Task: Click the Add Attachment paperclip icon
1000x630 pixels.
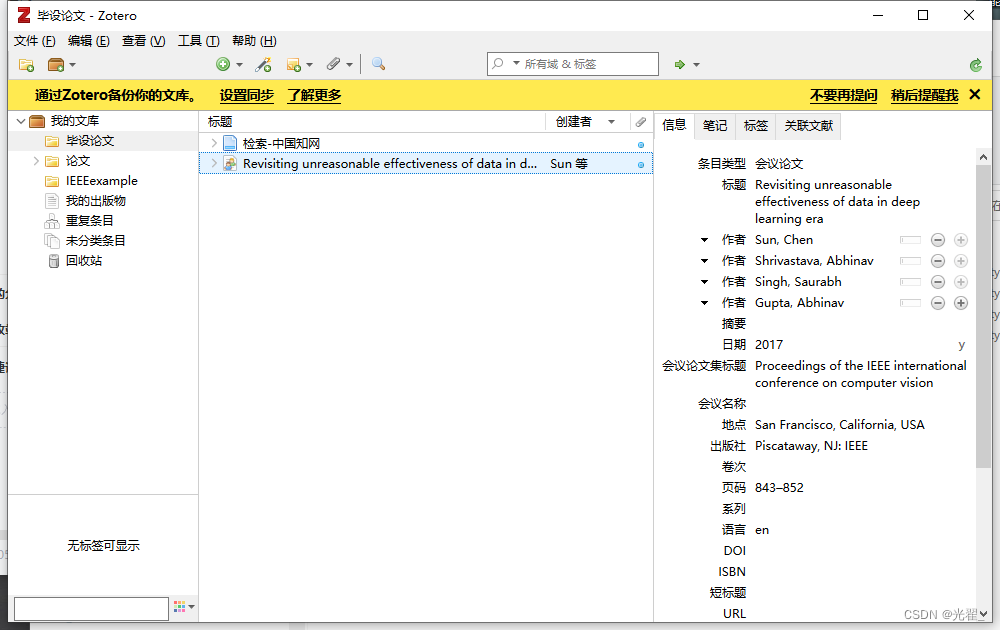Action: tap(333, 64)
